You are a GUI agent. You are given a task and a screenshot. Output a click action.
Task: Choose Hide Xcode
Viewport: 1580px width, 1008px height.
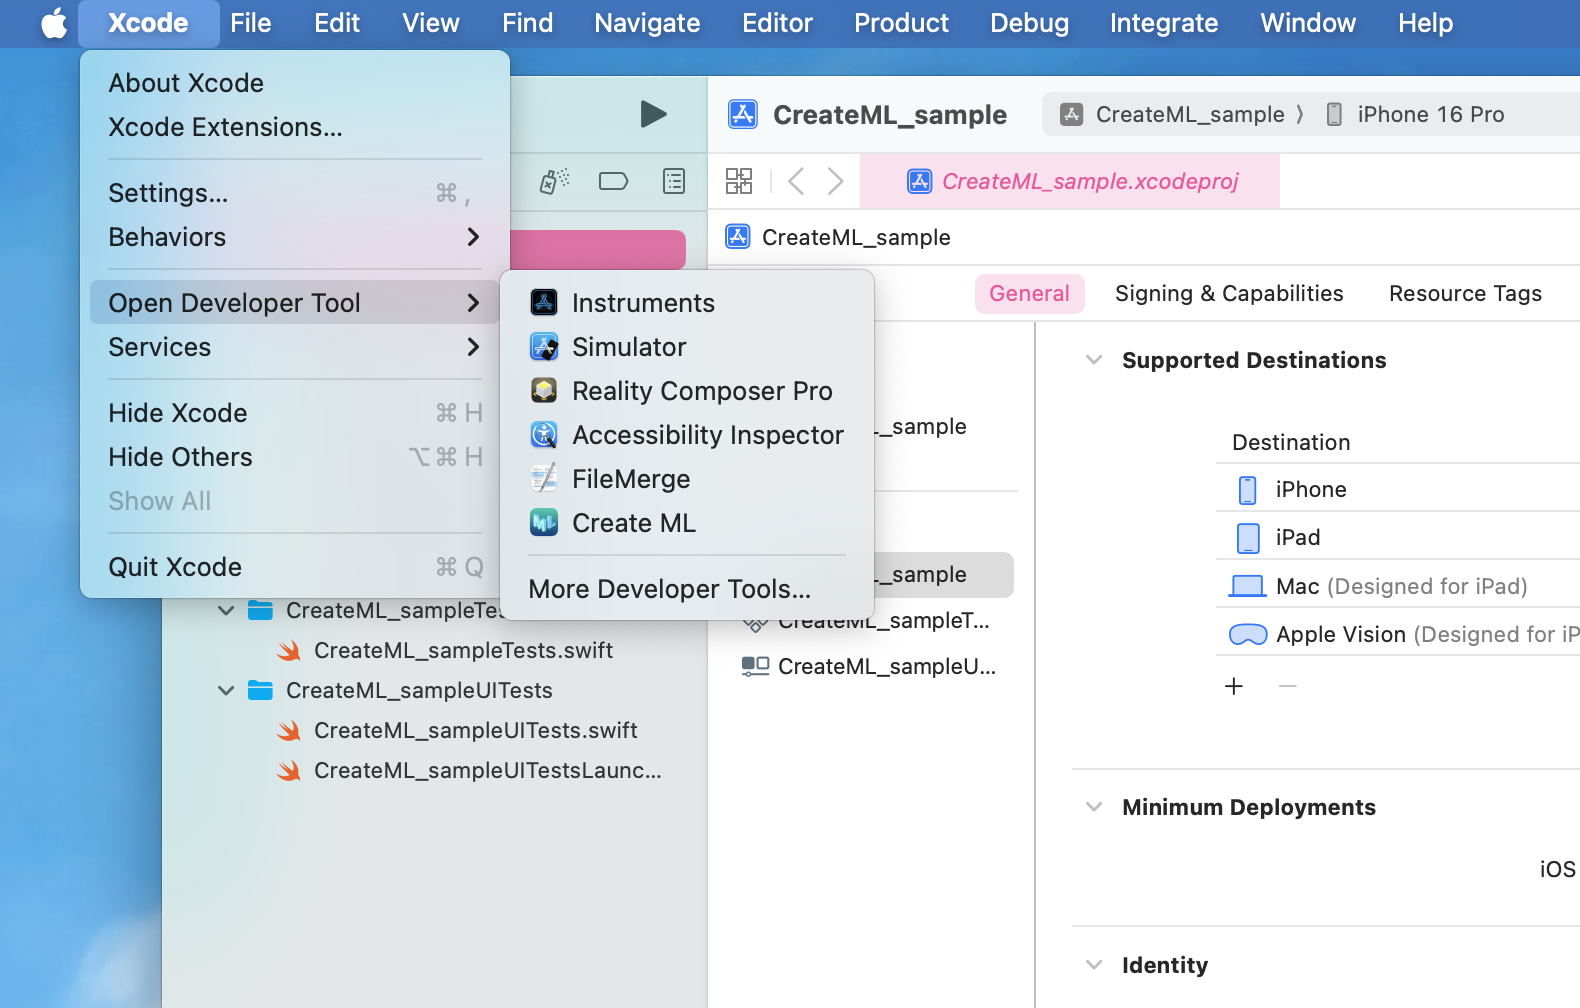tap(295, 413)
